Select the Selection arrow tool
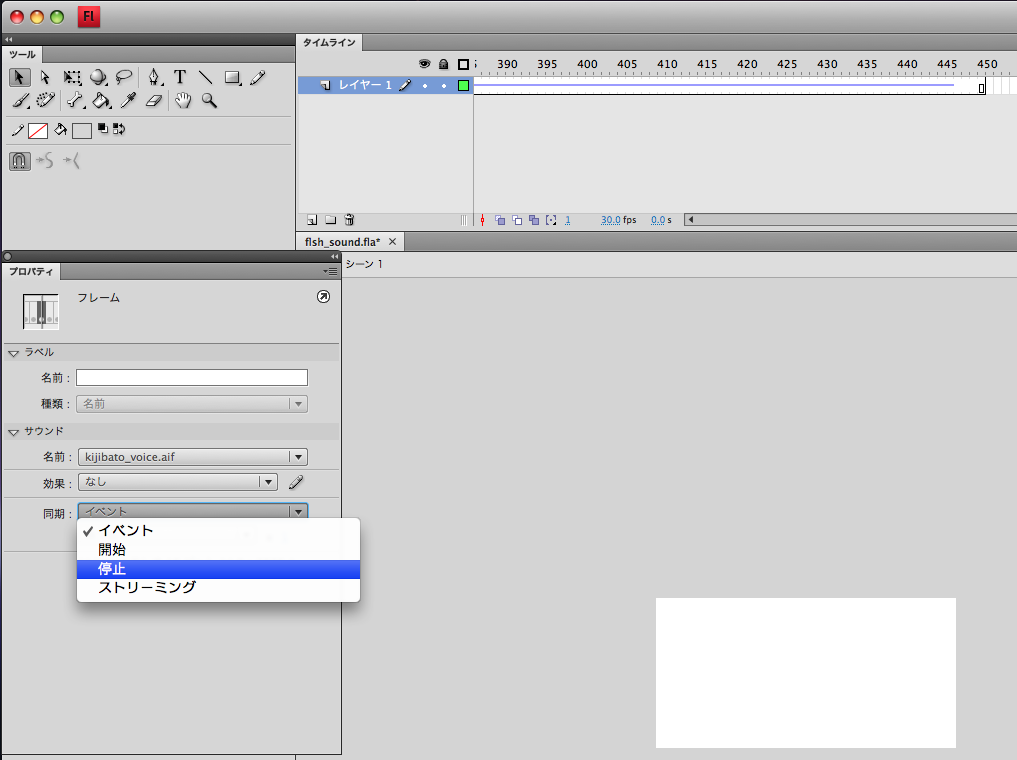Screen dimensions: 1017x760 [19, 77]
